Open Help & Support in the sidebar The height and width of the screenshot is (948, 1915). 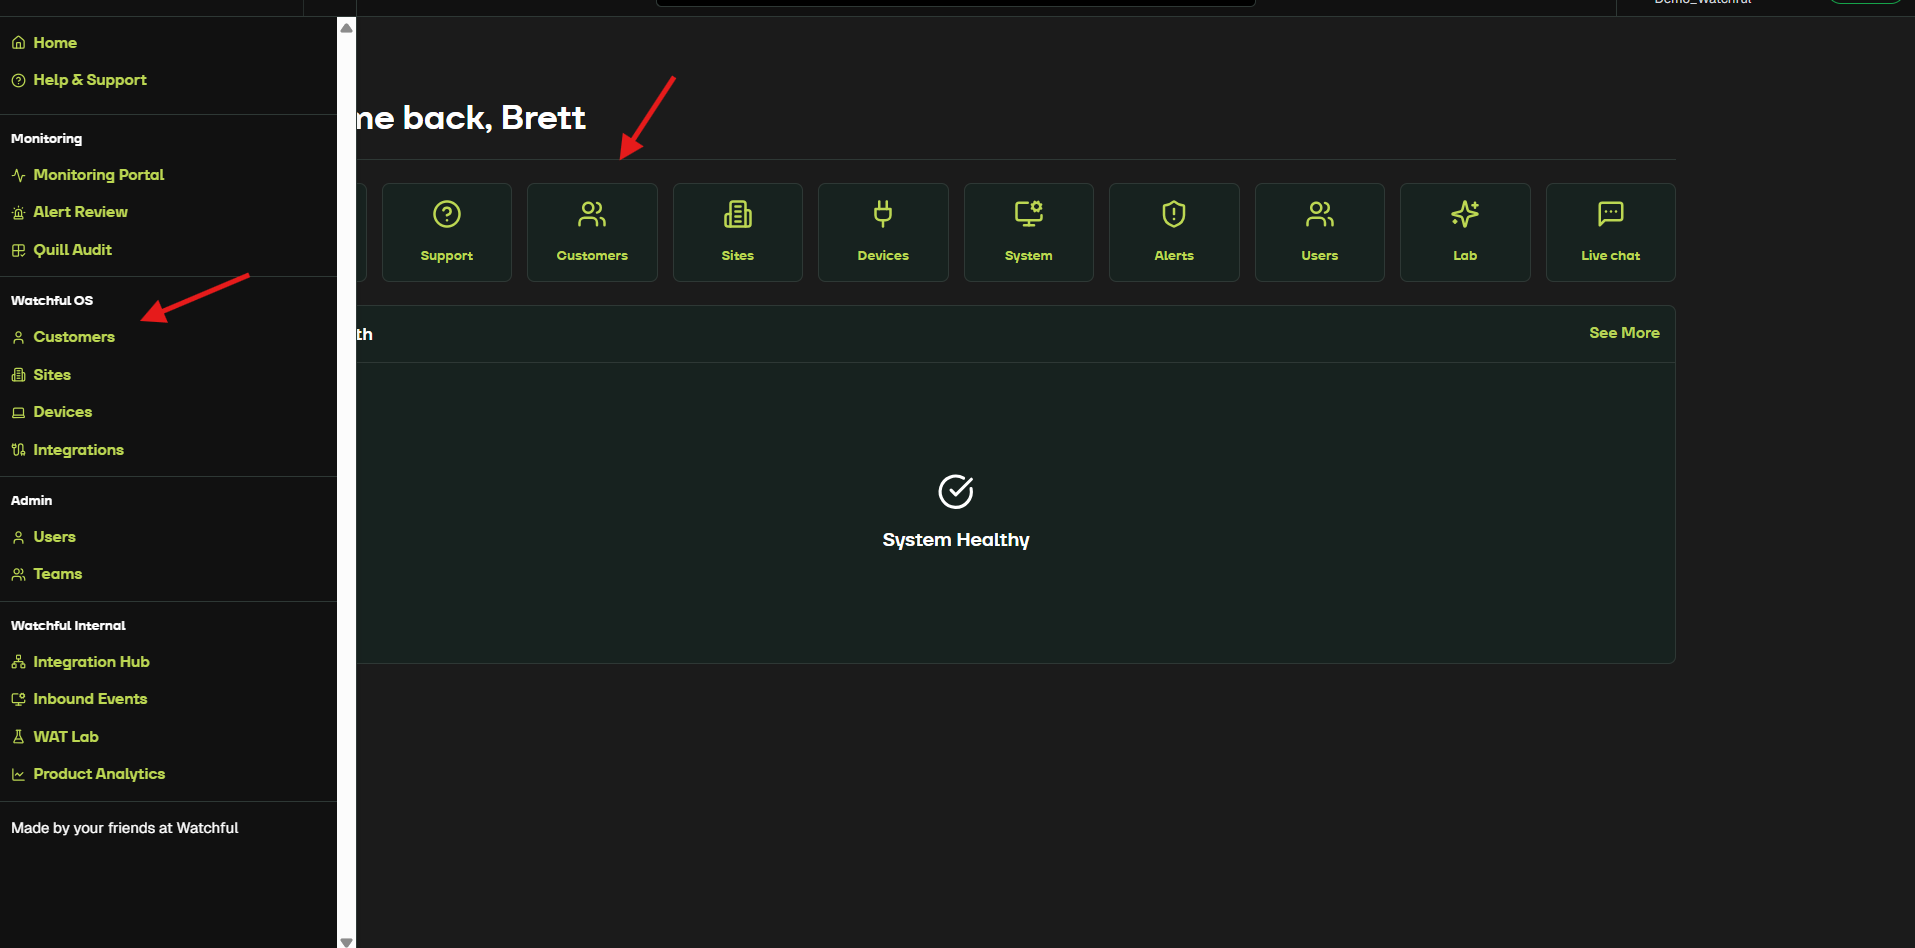90,80
